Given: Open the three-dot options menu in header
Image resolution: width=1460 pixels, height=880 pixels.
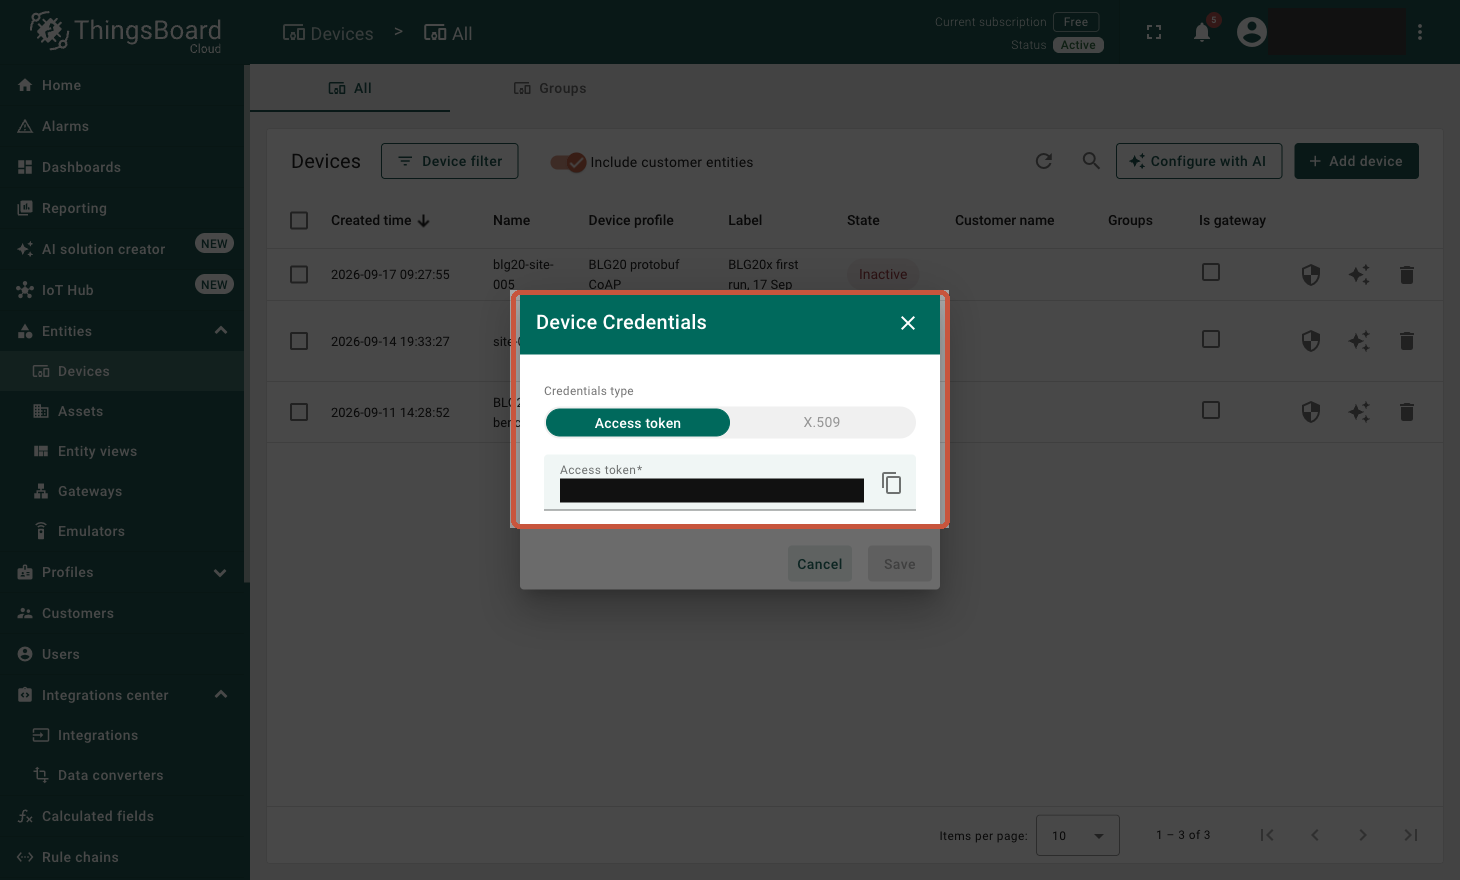Looking at the screenshot, I should pos(1420,32).
